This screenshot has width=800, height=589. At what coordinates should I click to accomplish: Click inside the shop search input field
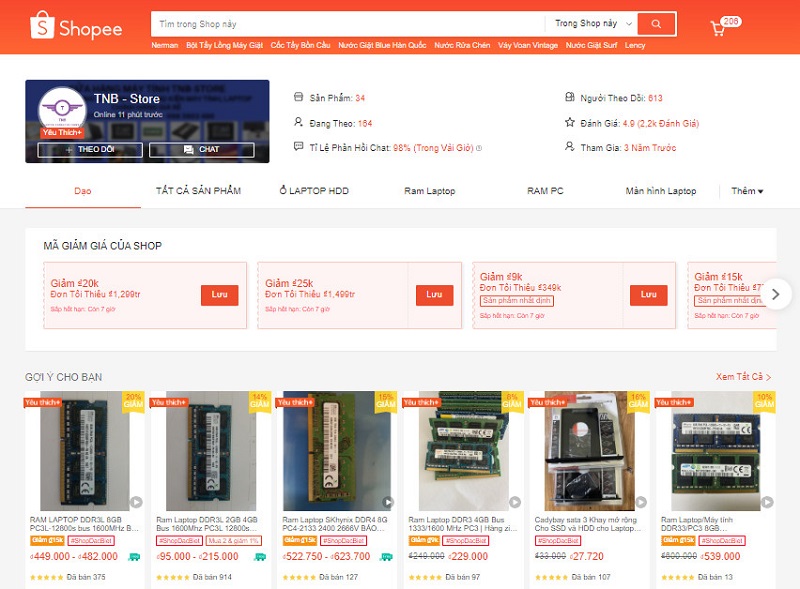345,23
